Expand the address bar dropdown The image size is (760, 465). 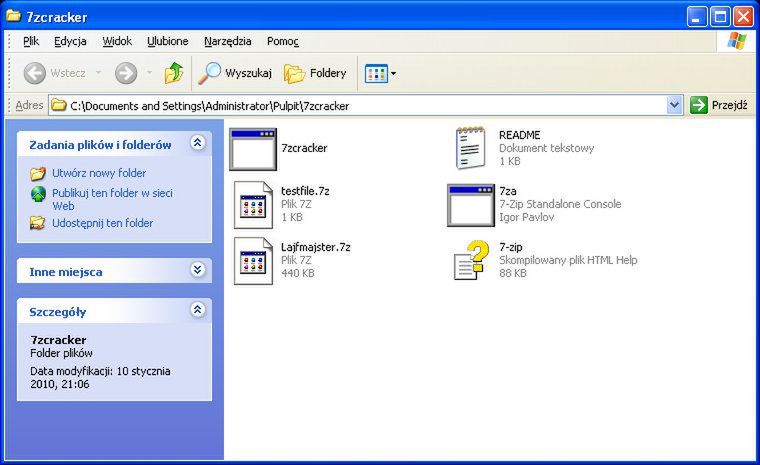[674, 105]
